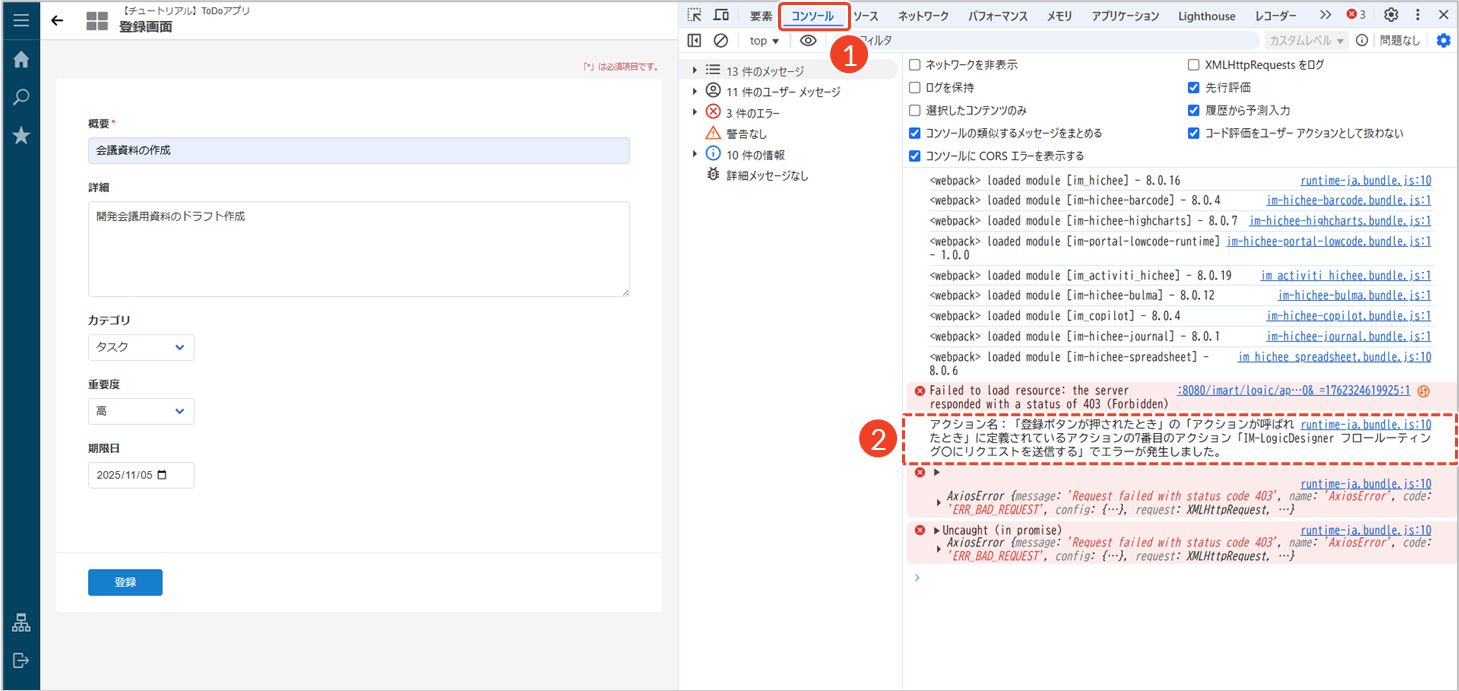This screenshot has width=1459, height=691.
Task: Open the hamburger menu at top left
Action: [20, 20]
